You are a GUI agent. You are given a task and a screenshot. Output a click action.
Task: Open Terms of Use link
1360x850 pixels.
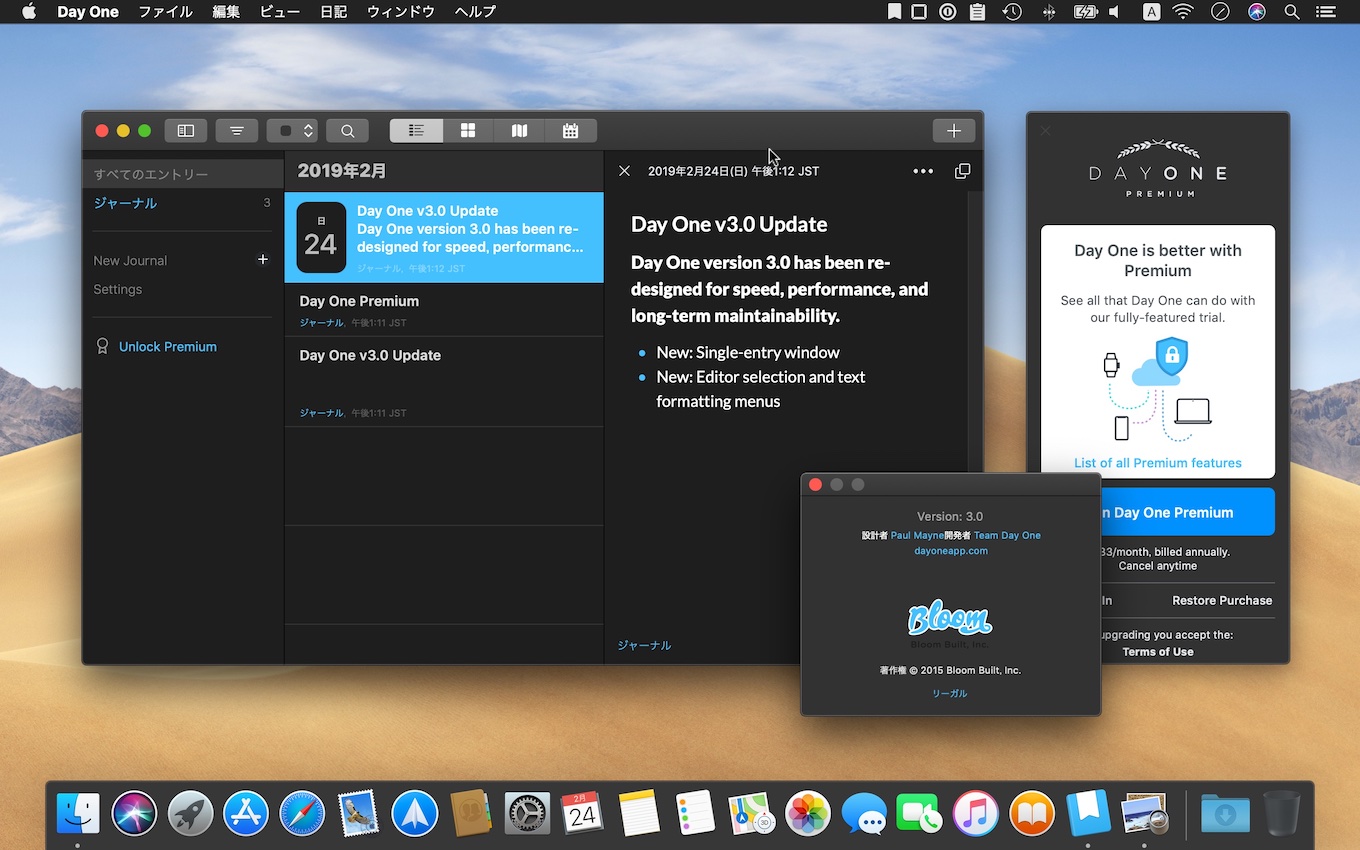coord(1158,651)
